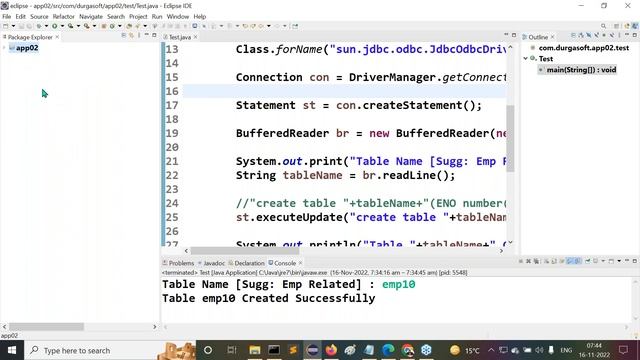The width and height of the screenshot is (640, 360).
Task: Open the Help menu
Action: pos(200,17)
